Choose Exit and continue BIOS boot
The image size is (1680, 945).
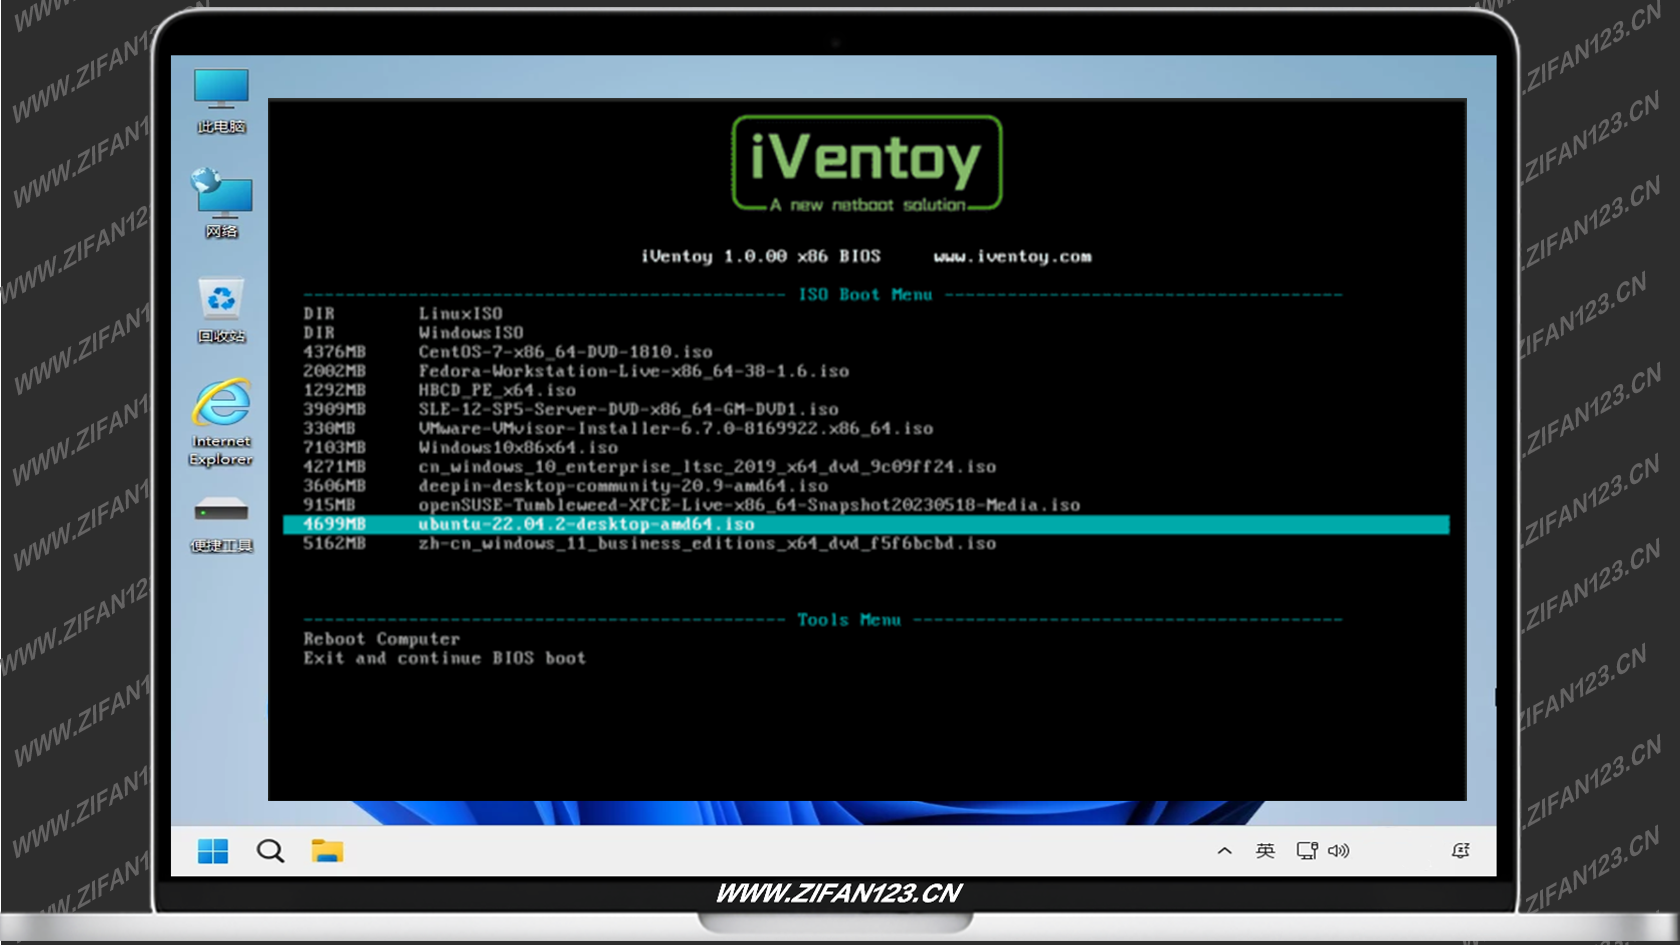coord(445,658)
